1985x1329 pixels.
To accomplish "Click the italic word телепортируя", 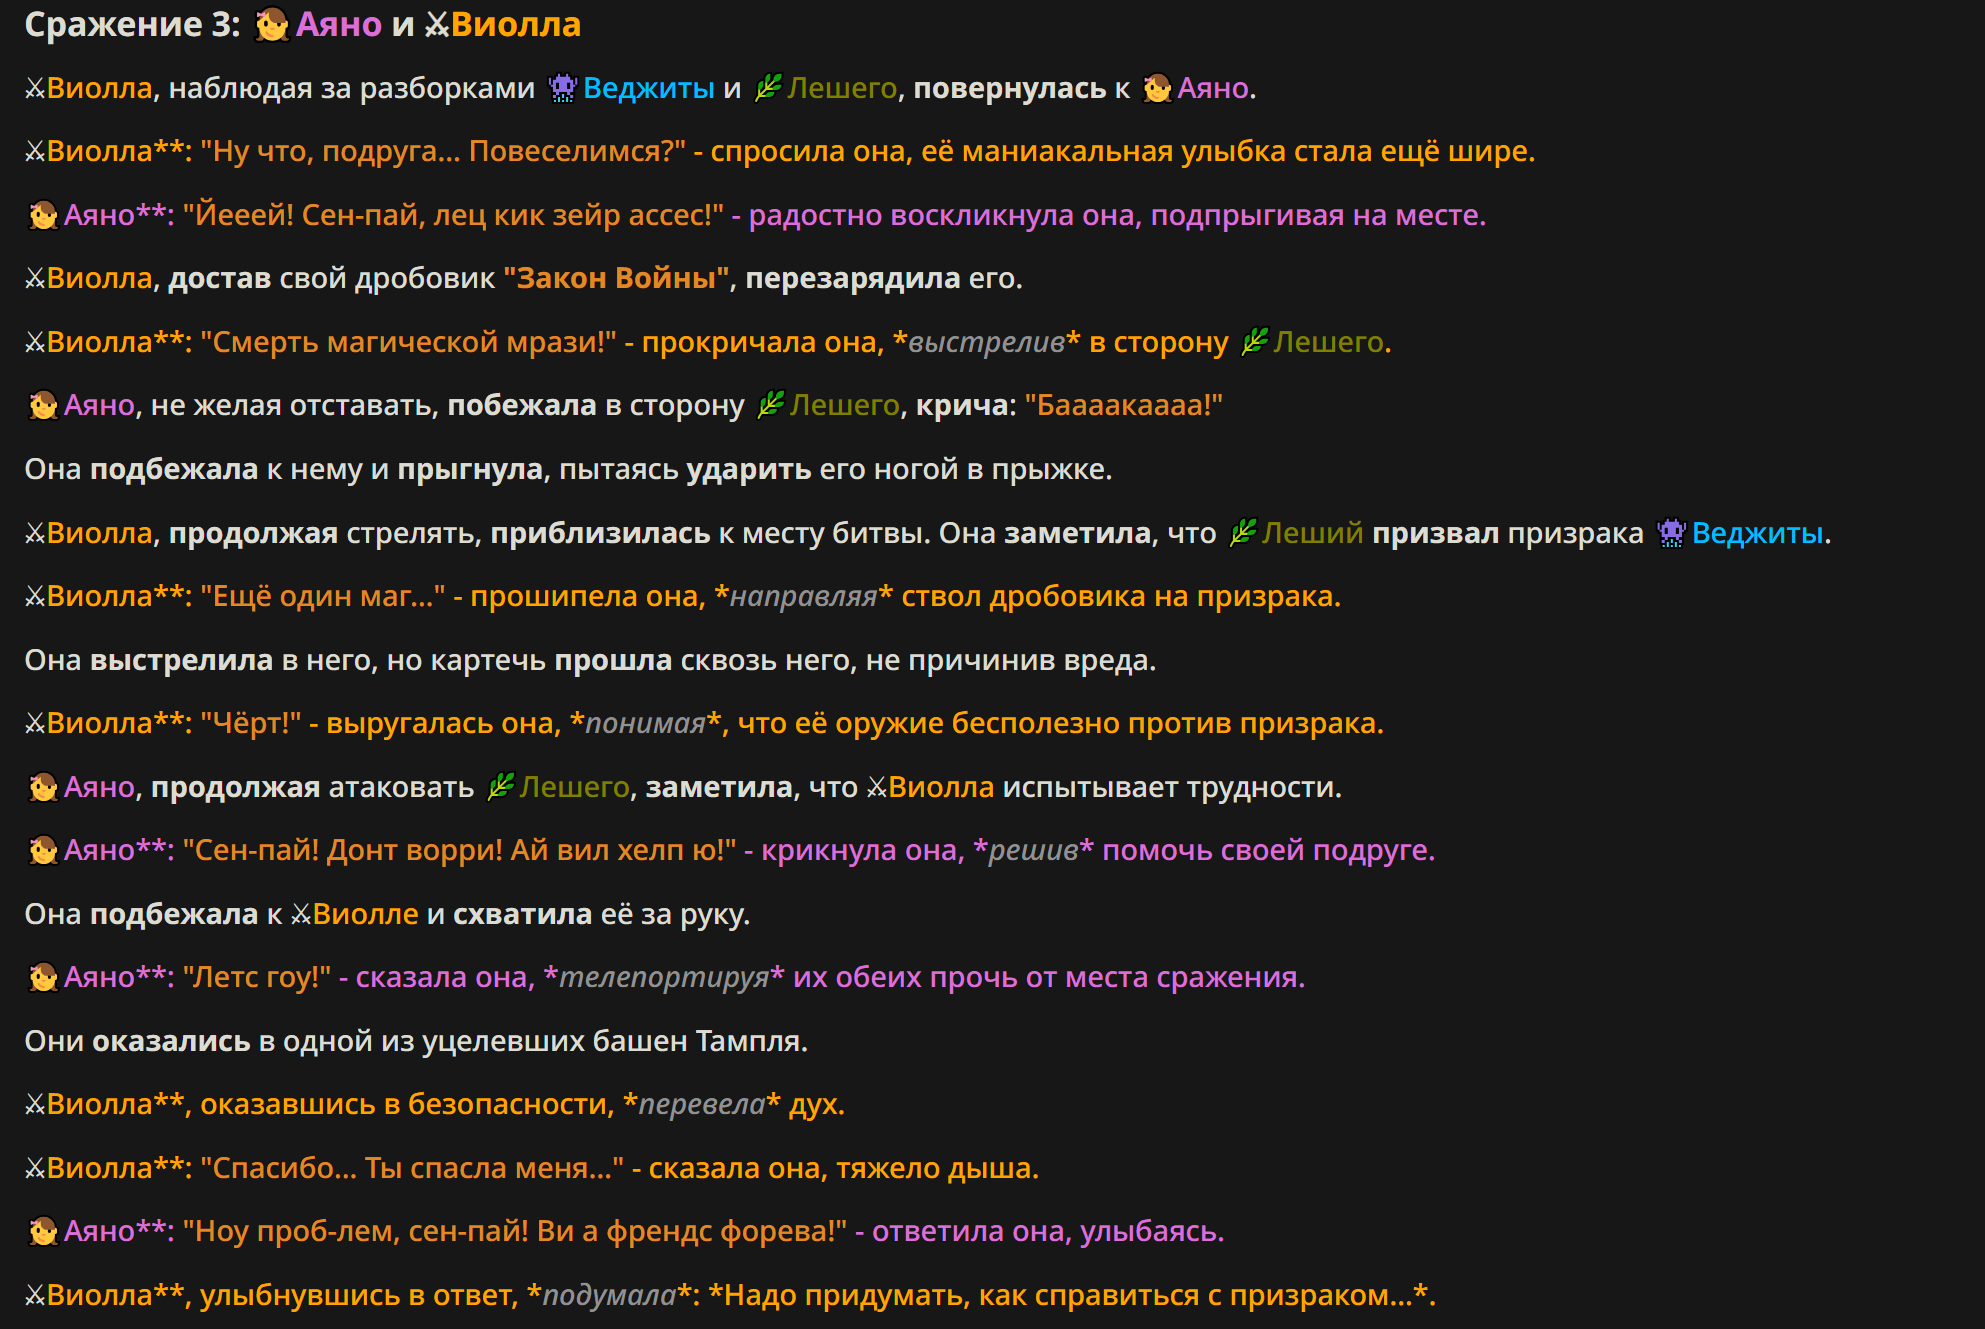I will pos(664,977).
